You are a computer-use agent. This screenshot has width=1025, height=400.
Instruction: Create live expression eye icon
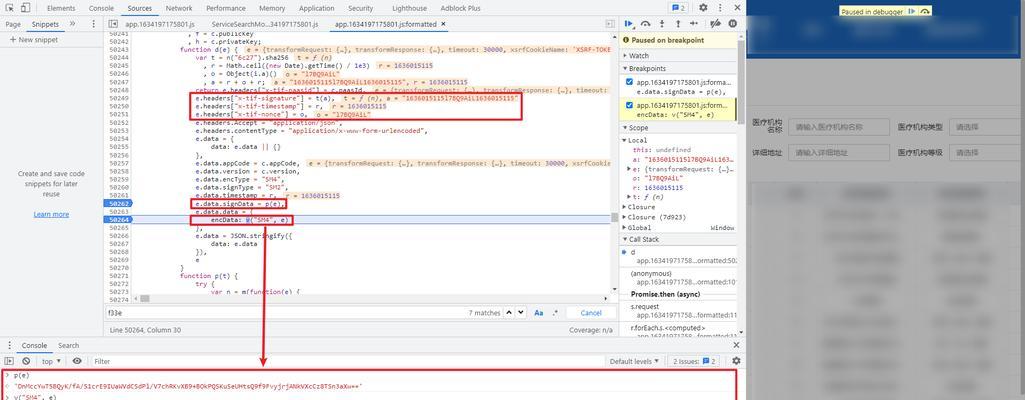tap(77, 361)
